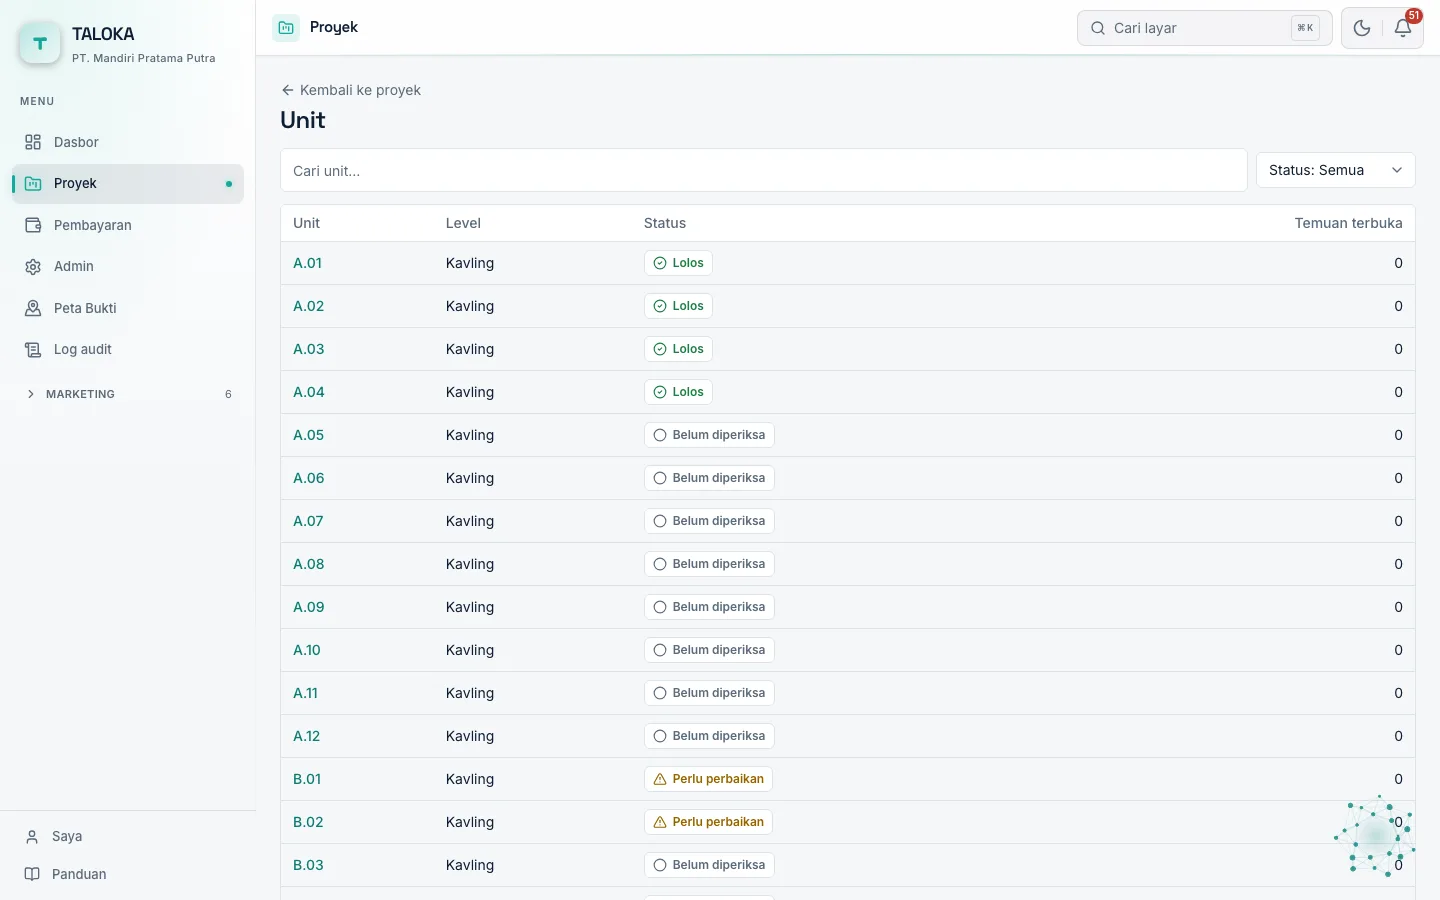The height and width of the screenshot is (900, 1440).
Task: Open Saya profile item
Action: (x=128, y=837)
